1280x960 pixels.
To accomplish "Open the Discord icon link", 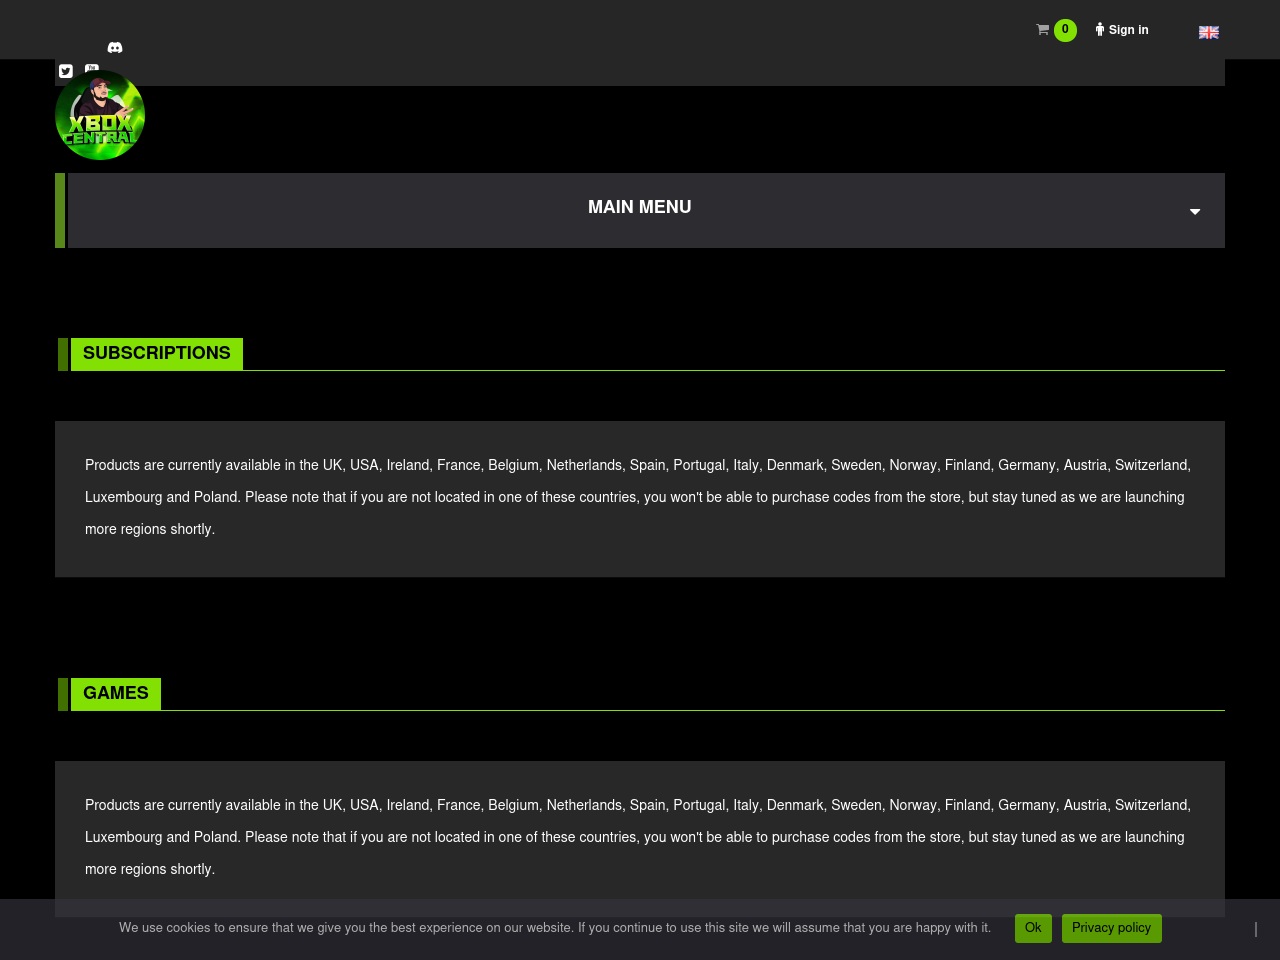I will point(115,47).
